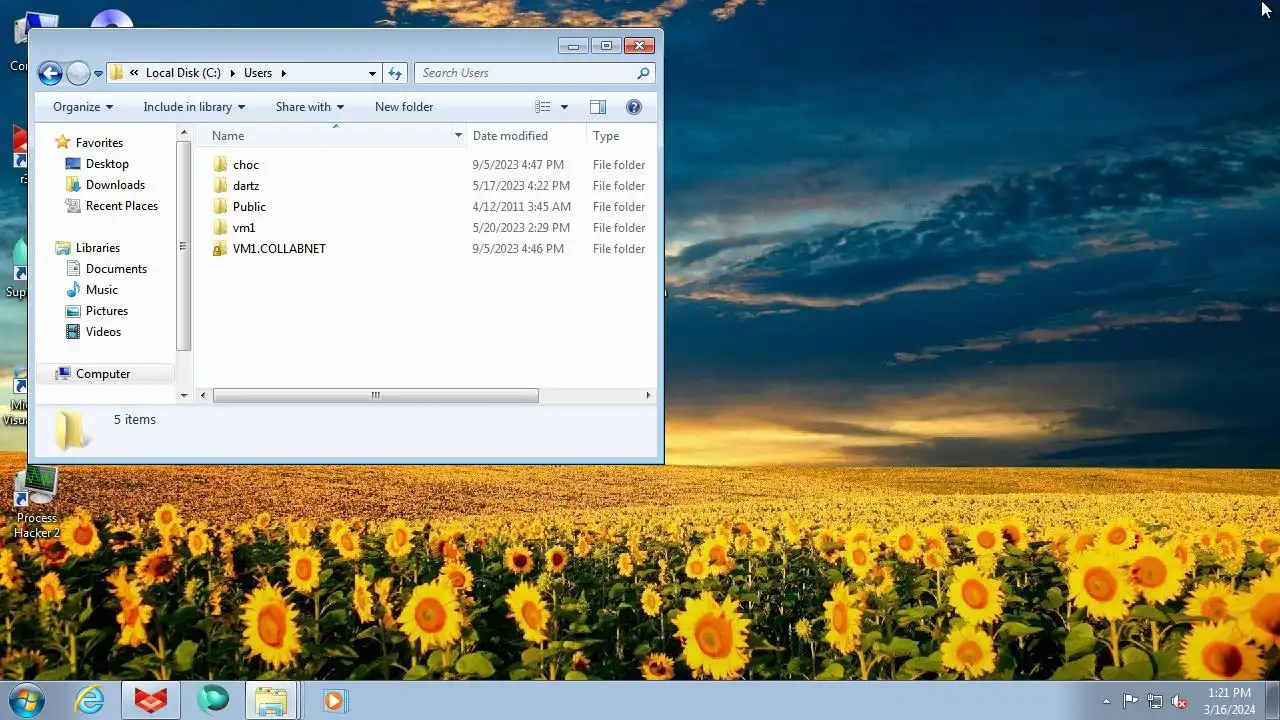Open the Documents library
The height and width of the screenshot is (720, 1280).
click(x=116, y=269)
